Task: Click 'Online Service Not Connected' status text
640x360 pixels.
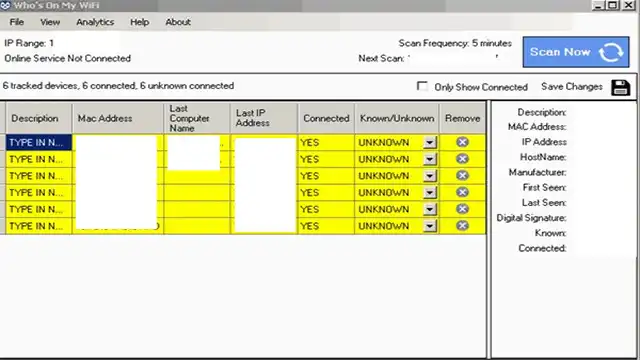Action: [67, 58]
